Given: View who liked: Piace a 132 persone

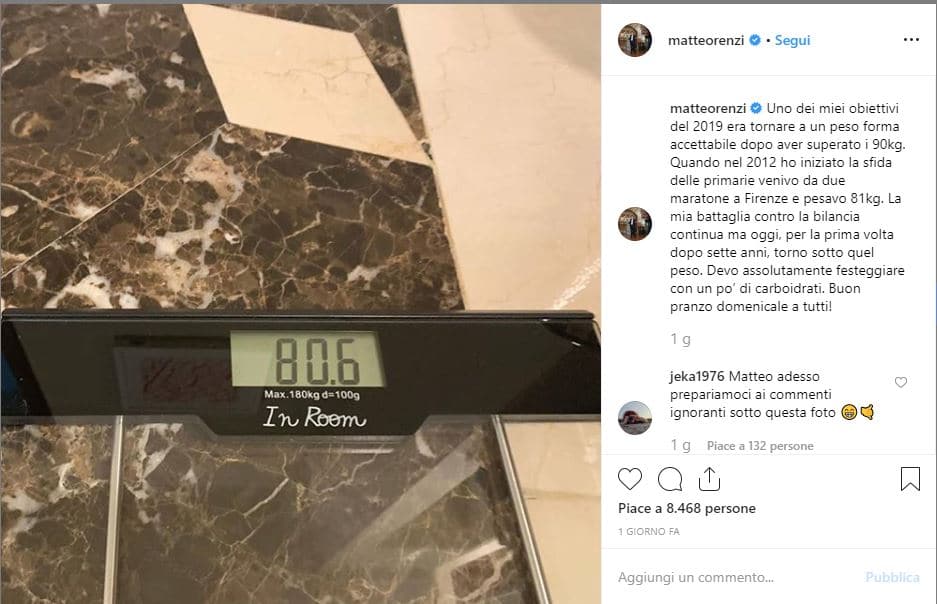Looking at the screenshot, I should click(760, 446).
